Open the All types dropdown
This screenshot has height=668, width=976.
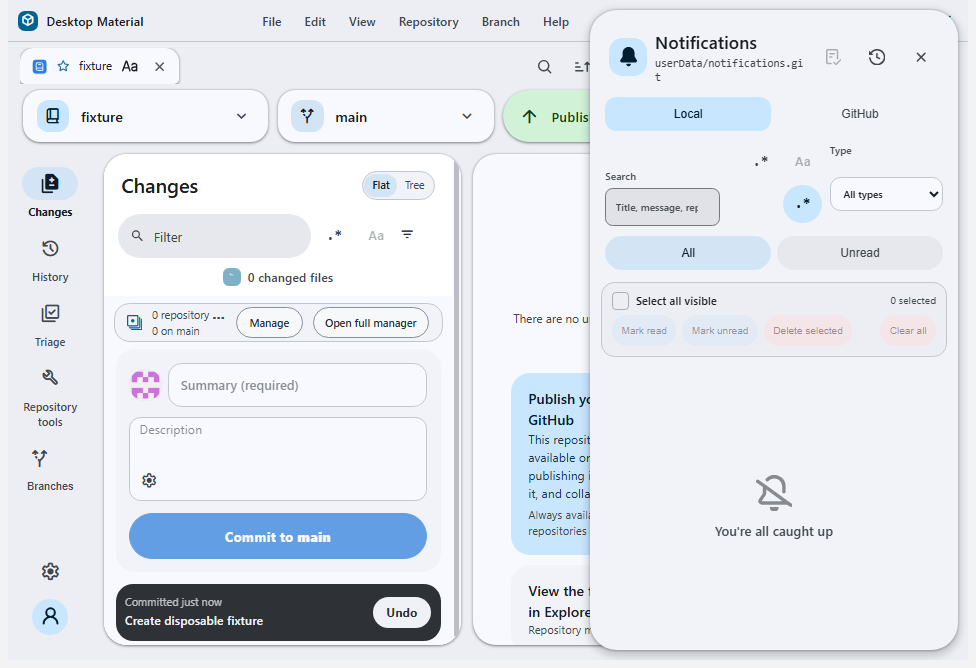pos(886,194)
